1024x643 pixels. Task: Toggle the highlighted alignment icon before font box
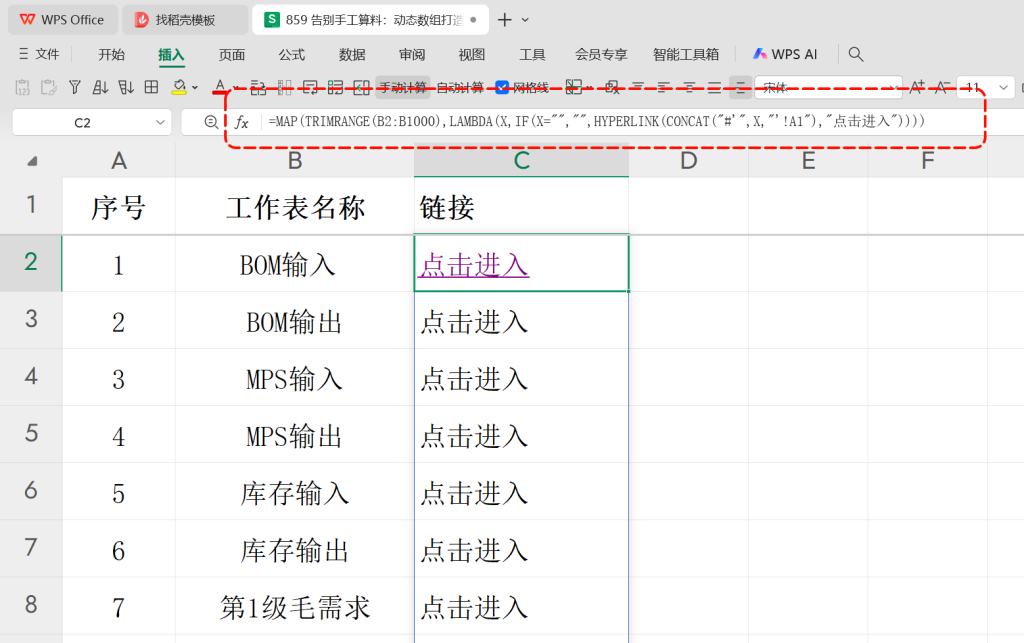coord(740,87)
